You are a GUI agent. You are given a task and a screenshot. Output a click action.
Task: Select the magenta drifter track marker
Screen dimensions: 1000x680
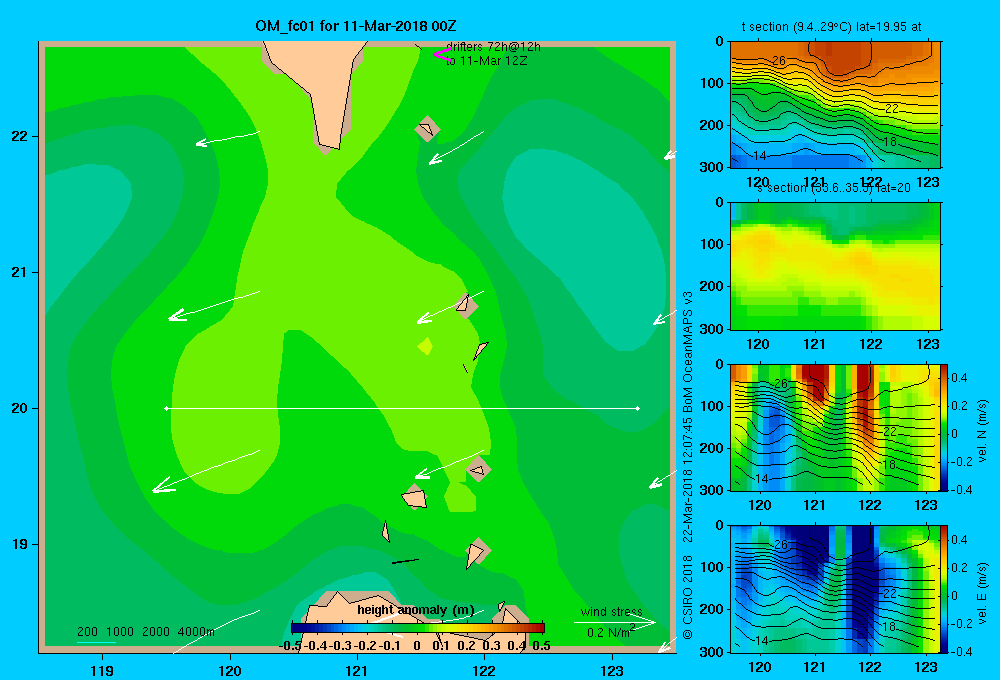[x=443, y=54]
